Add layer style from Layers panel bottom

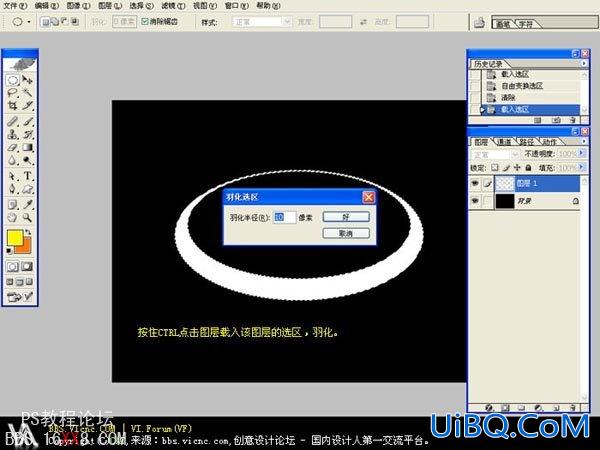pos(489,408)
